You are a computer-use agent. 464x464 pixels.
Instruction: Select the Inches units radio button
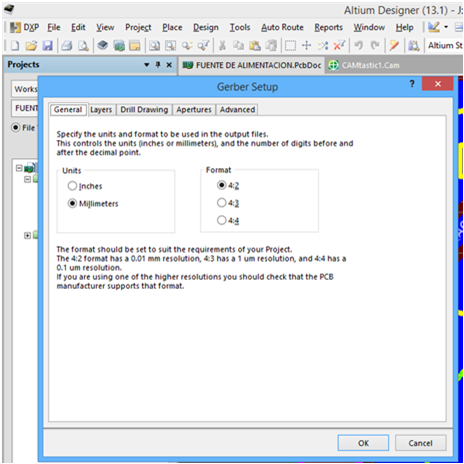72,186
